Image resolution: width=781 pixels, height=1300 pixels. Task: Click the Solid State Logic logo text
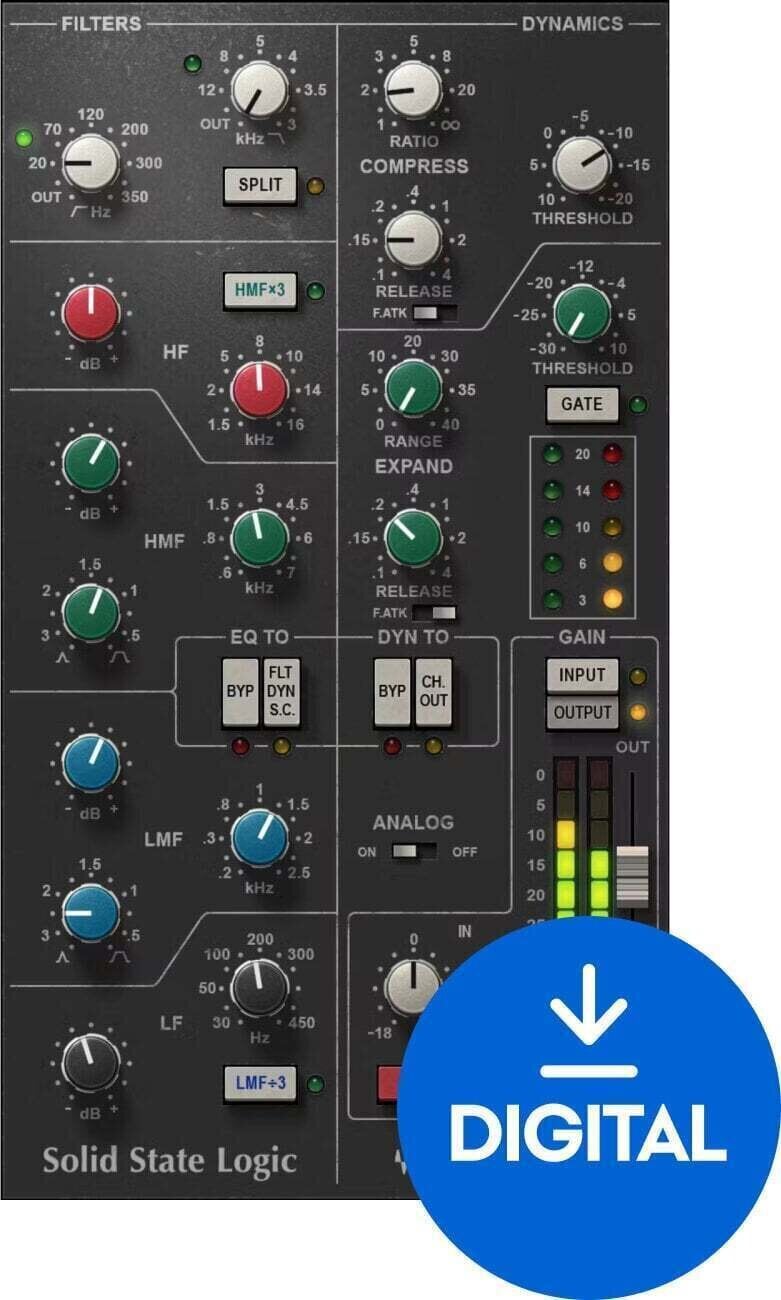click(x=170, y=1160)
